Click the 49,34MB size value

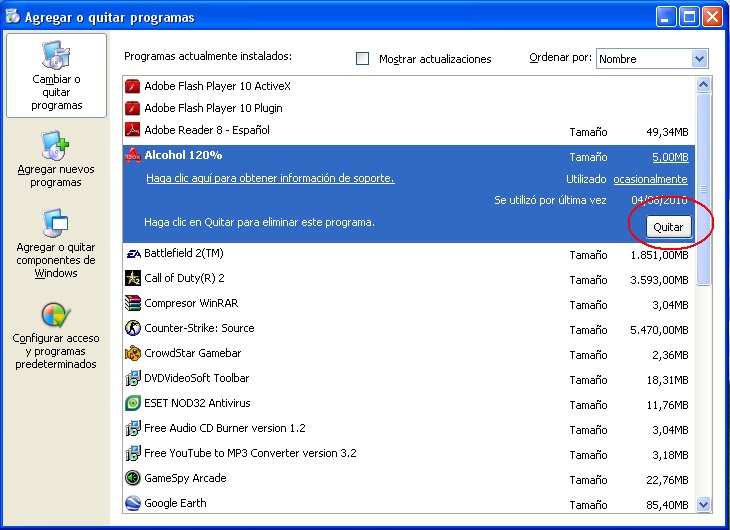(x=667, y=132)
